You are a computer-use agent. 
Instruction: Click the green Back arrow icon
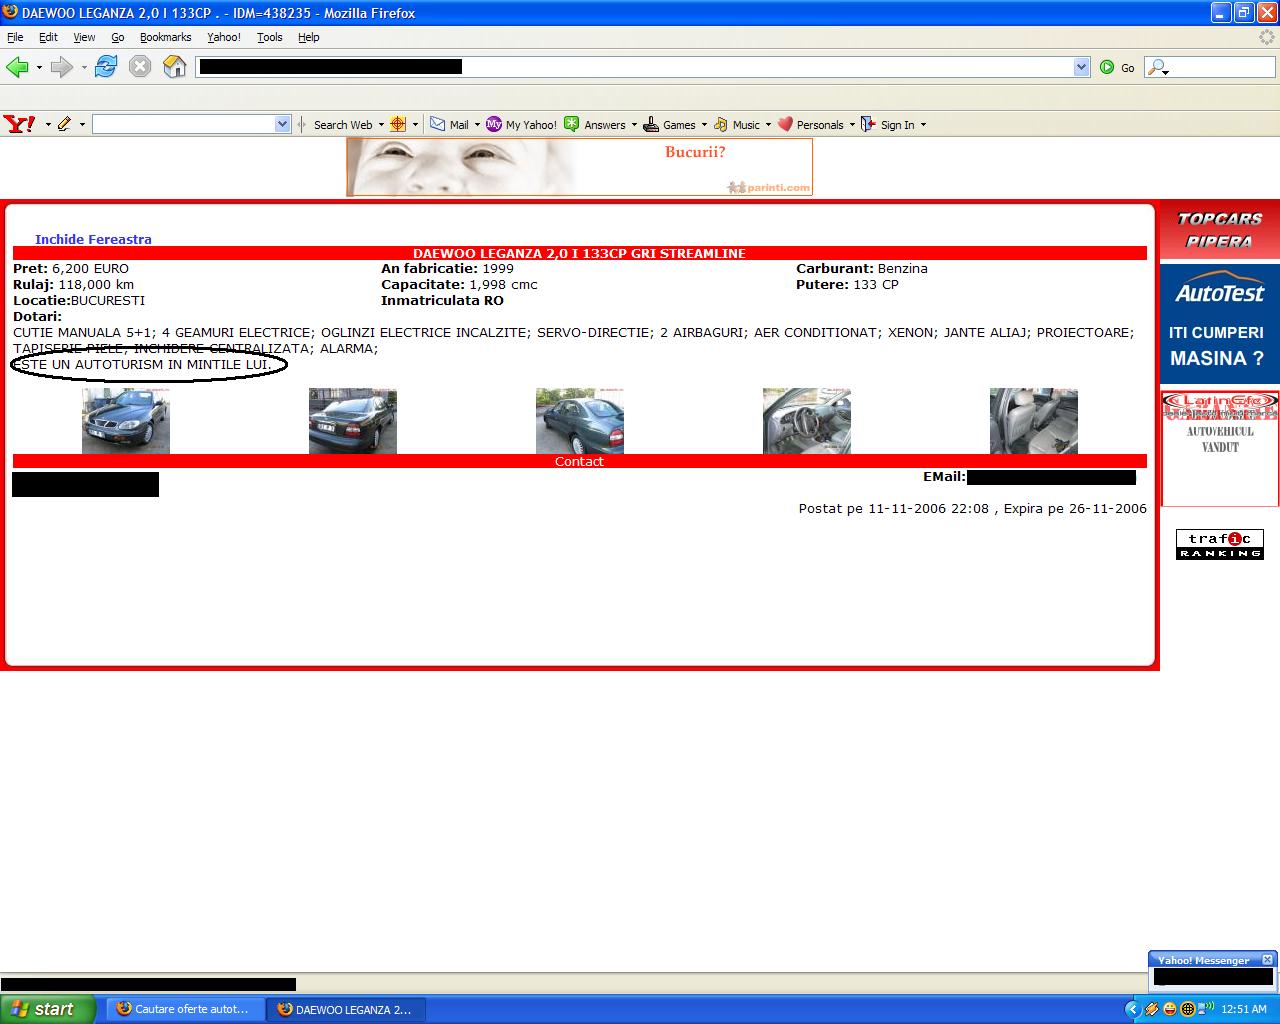tap(17, 67)
